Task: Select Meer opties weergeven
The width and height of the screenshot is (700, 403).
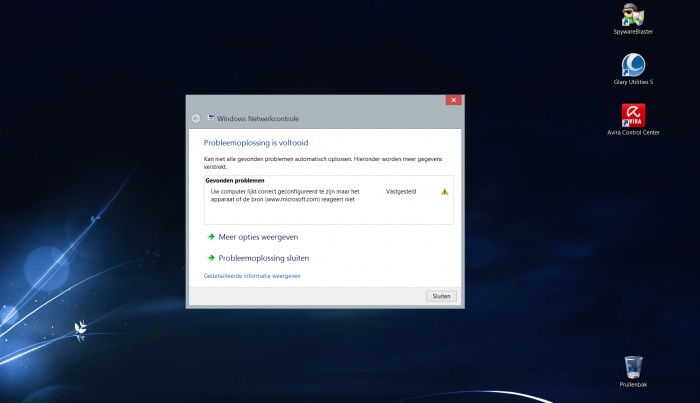Action: (x=258, y=237)
